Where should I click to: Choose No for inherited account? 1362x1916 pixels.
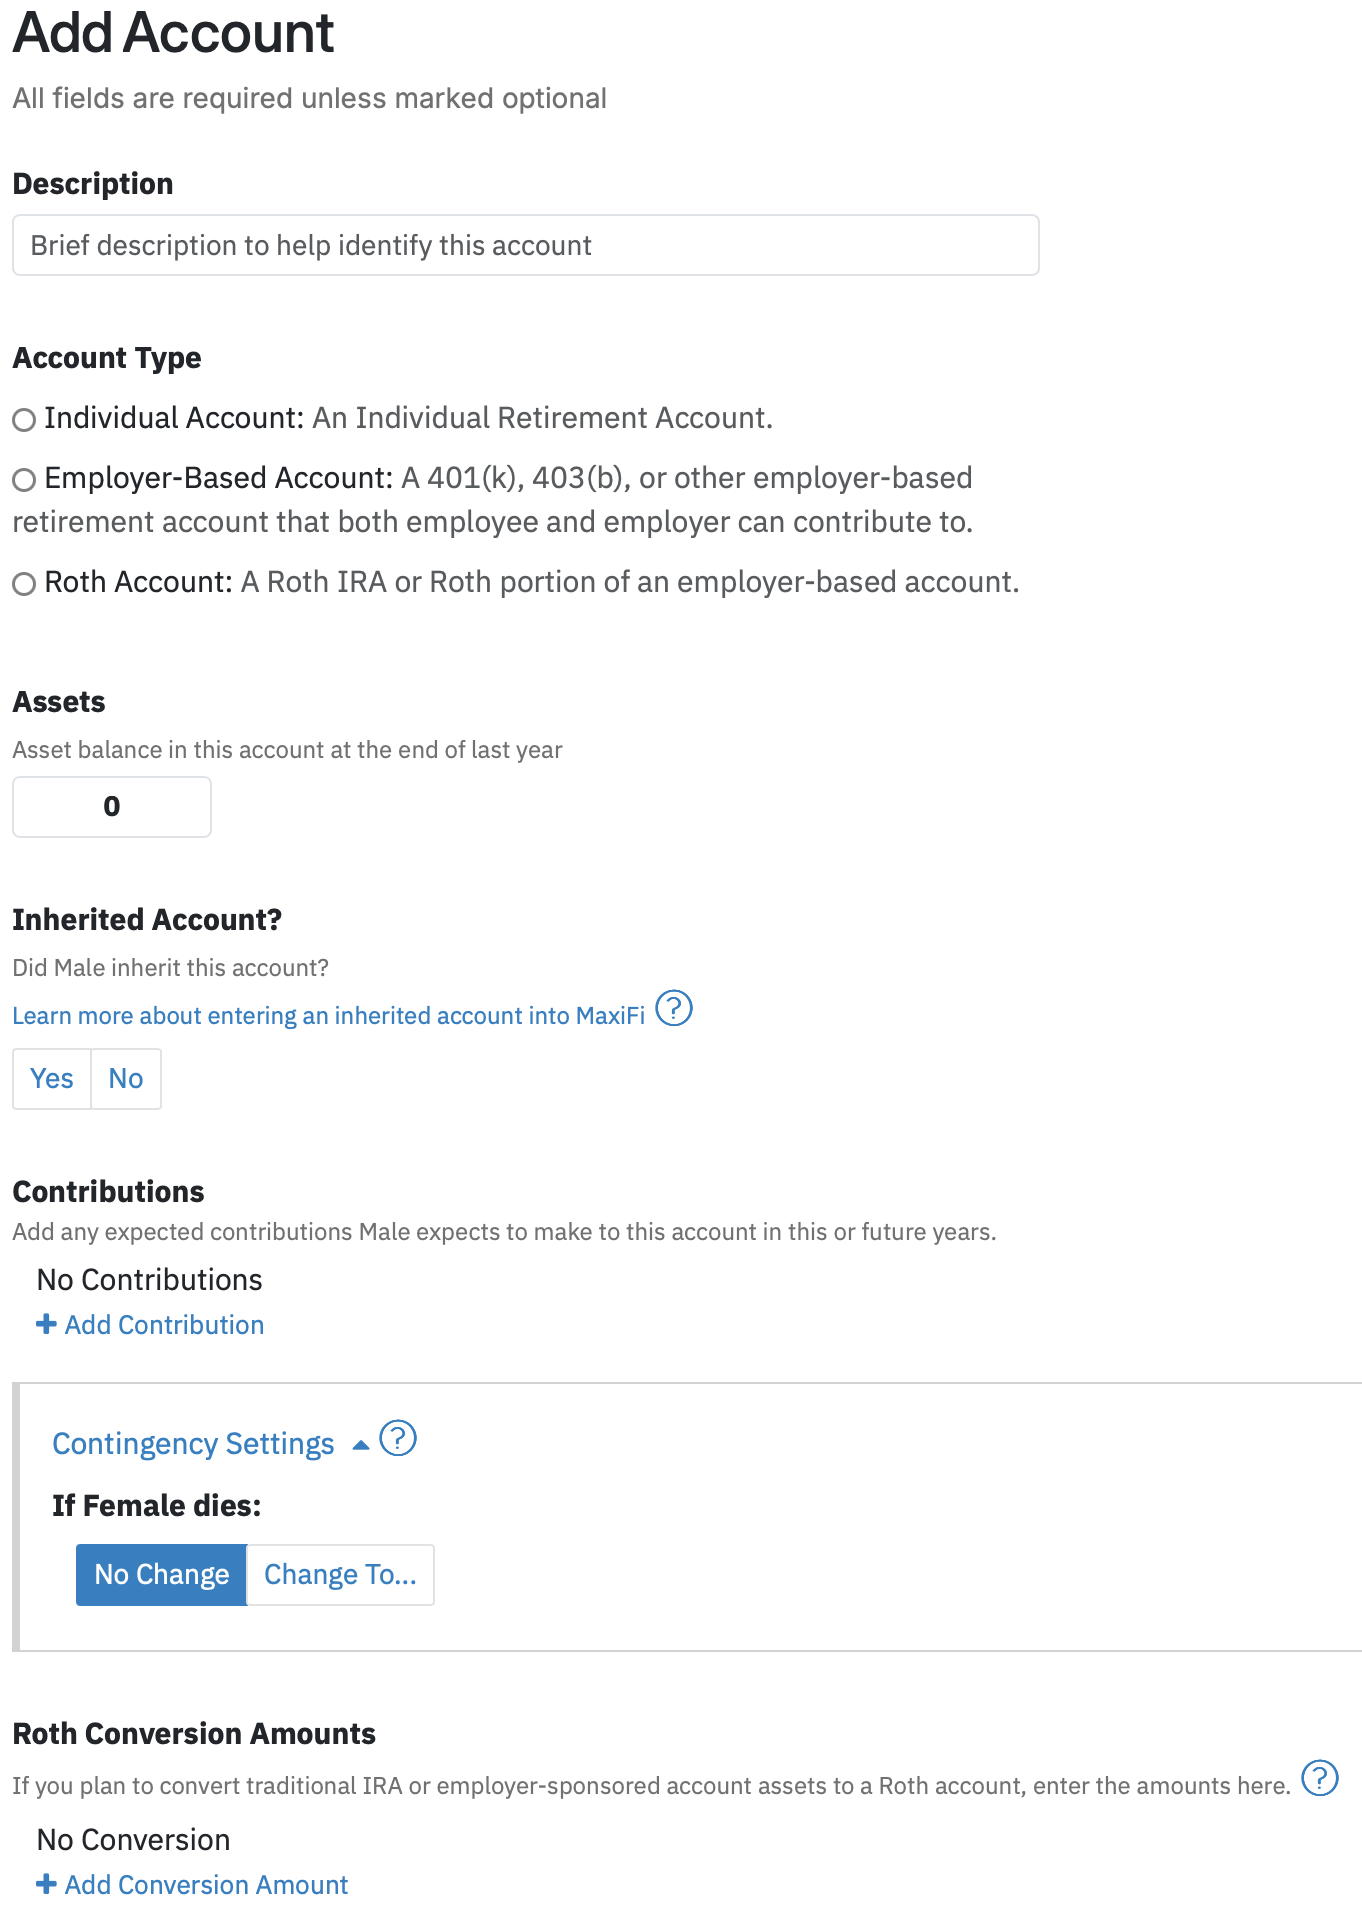(x=126, y=1079)
